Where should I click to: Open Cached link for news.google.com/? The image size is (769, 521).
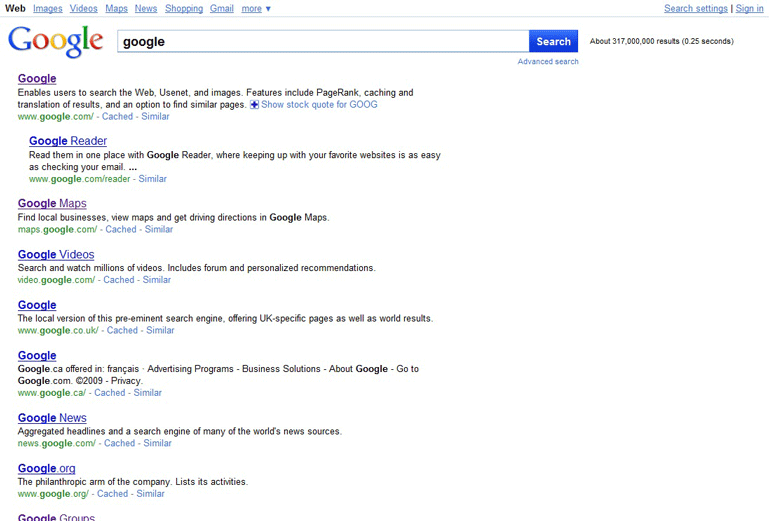click(120, 443)
